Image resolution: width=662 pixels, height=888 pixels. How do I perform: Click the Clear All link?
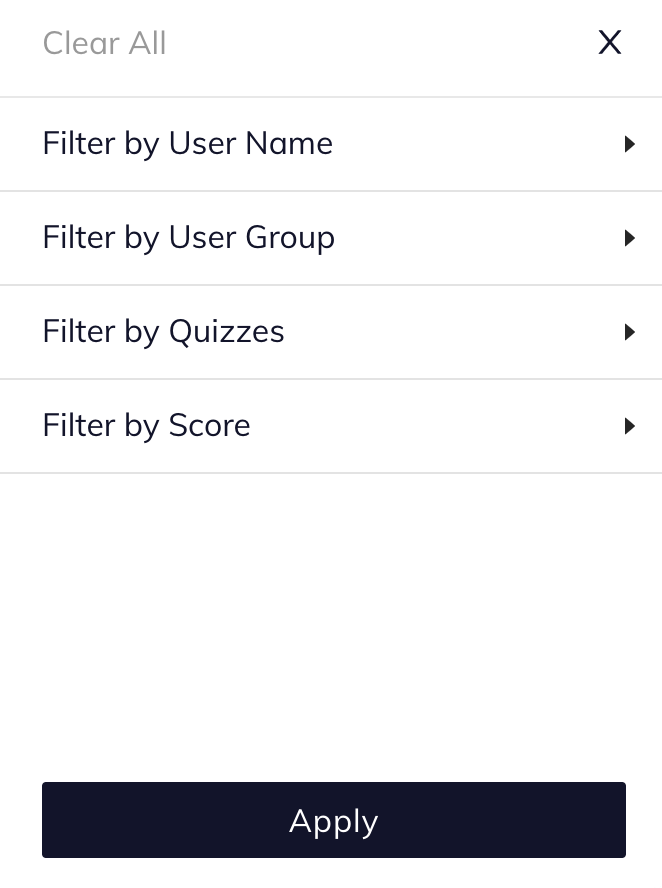click(x=104, y=43)
